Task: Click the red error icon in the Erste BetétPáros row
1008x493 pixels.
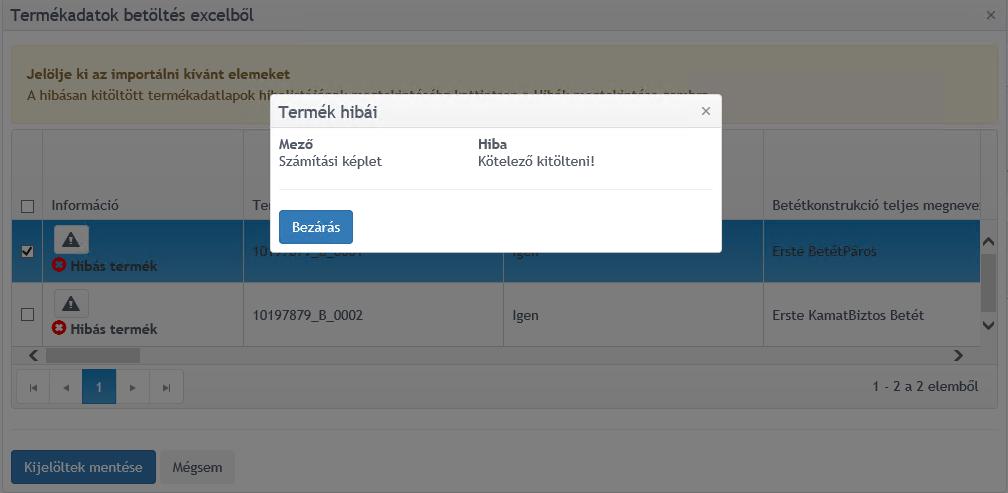Action: pos(59,265)
